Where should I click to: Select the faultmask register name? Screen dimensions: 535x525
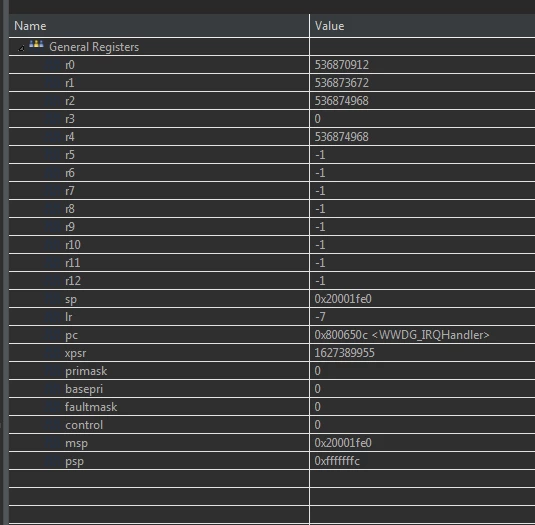91,407
